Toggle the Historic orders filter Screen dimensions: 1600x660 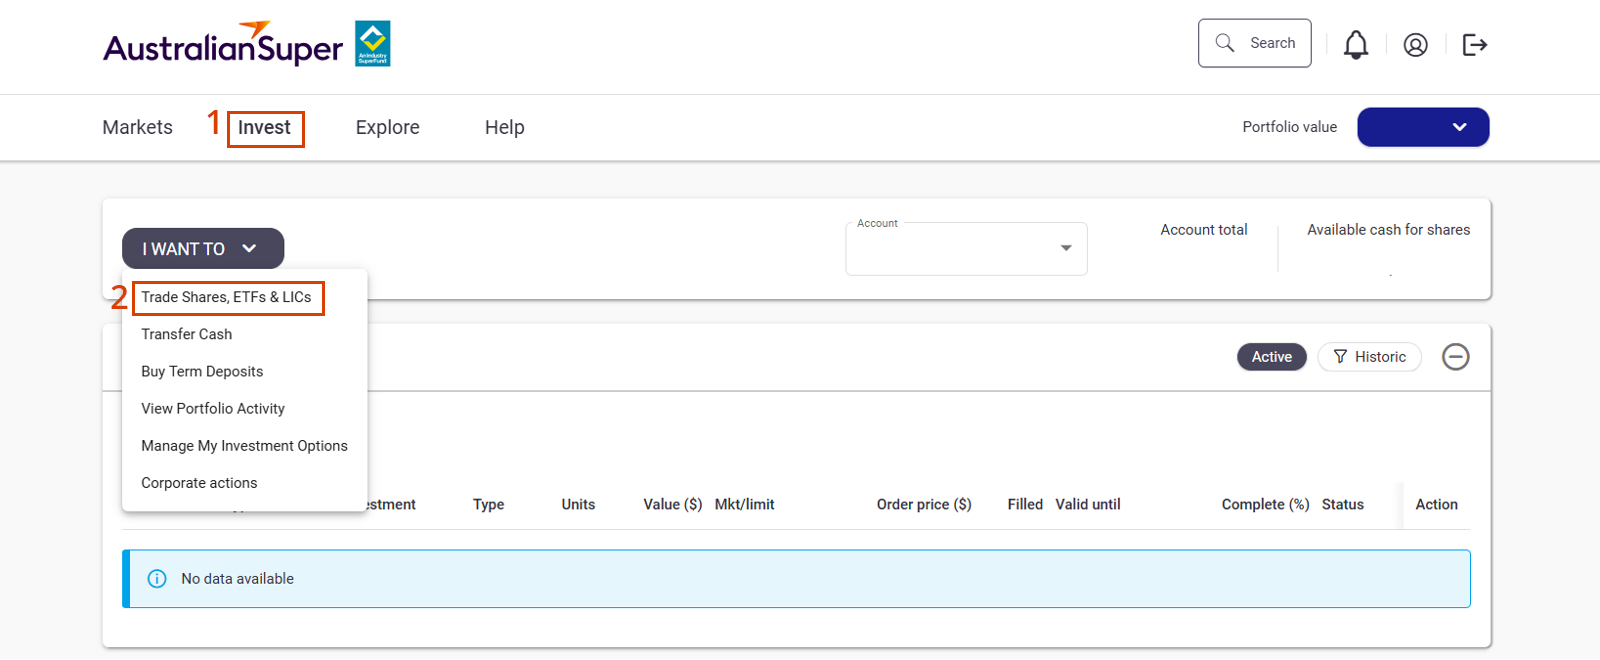(x=1369, y=357)
